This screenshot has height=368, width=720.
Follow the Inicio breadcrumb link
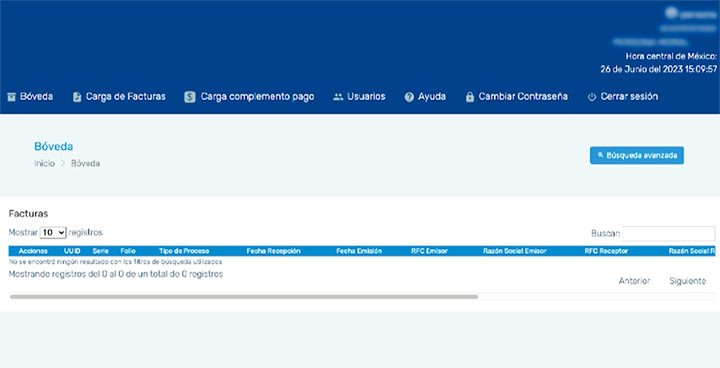click(x=45, y=164)
